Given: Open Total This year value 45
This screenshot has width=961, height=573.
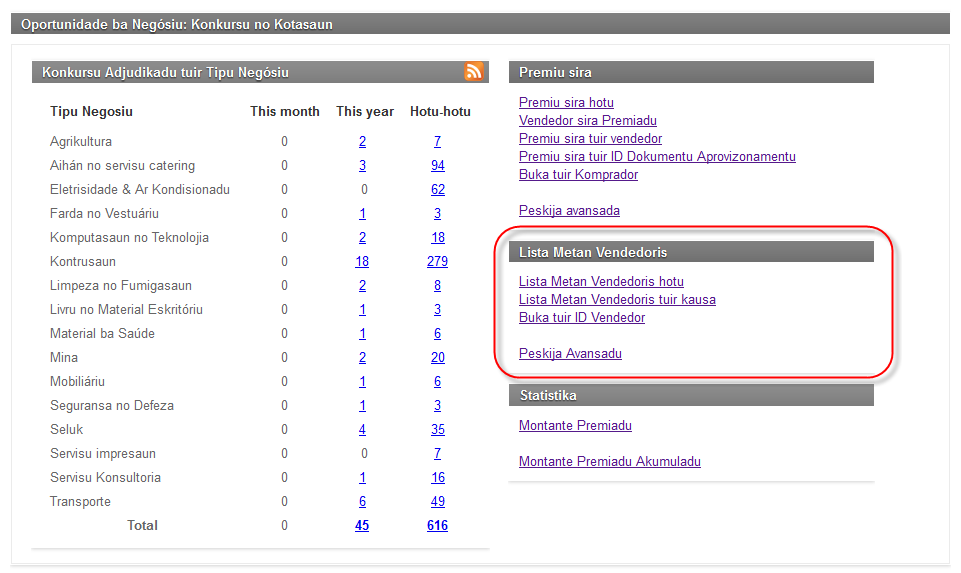Looking at the screenshot, I should [362, 526].
